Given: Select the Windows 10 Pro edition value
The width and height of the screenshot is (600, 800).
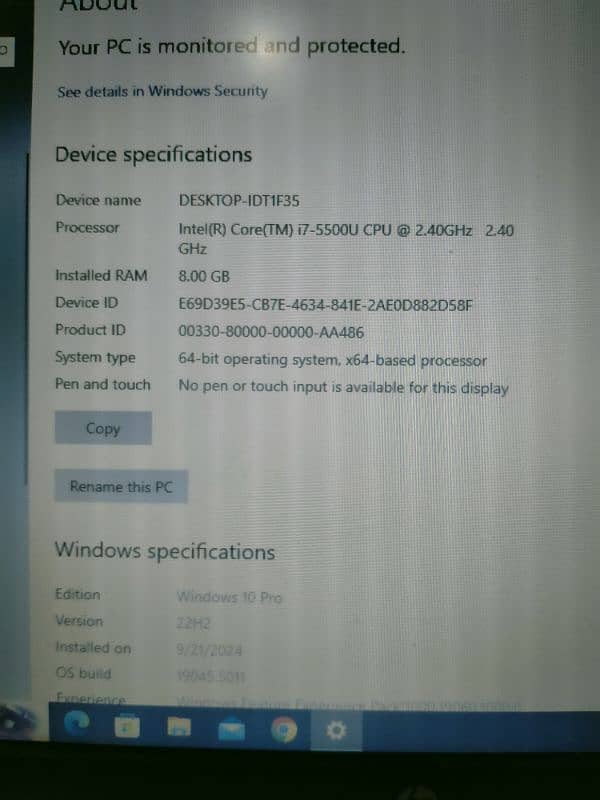Looking at the screenshot, I should tap(229, 597).
